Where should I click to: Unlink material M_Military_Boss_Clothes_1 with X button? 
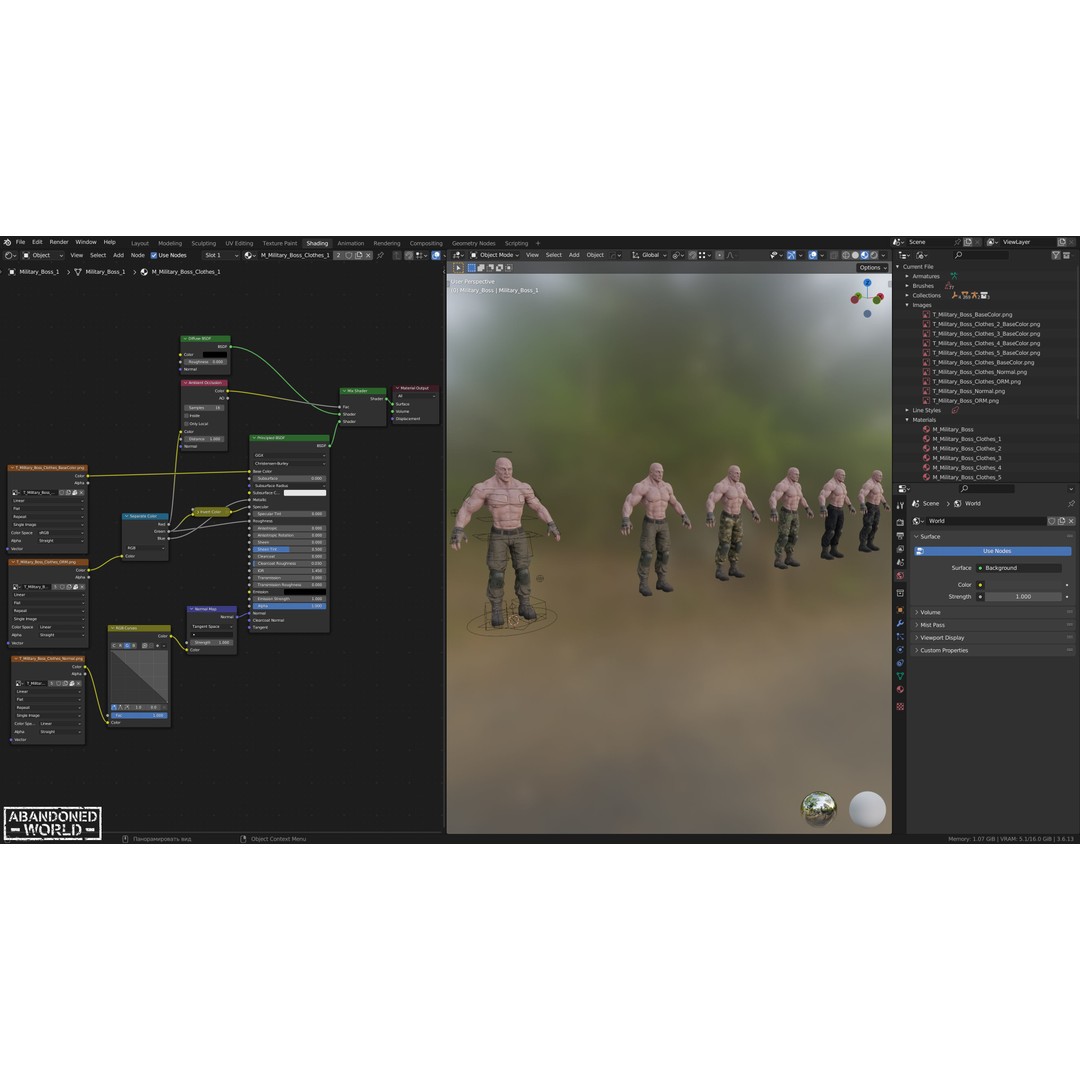(x=368, y=256)
